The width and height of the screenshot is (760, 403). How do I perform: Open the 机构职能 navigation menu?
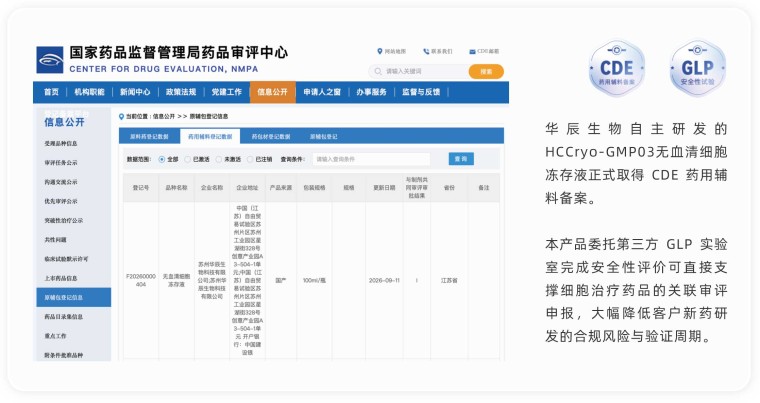coord(89,92)
